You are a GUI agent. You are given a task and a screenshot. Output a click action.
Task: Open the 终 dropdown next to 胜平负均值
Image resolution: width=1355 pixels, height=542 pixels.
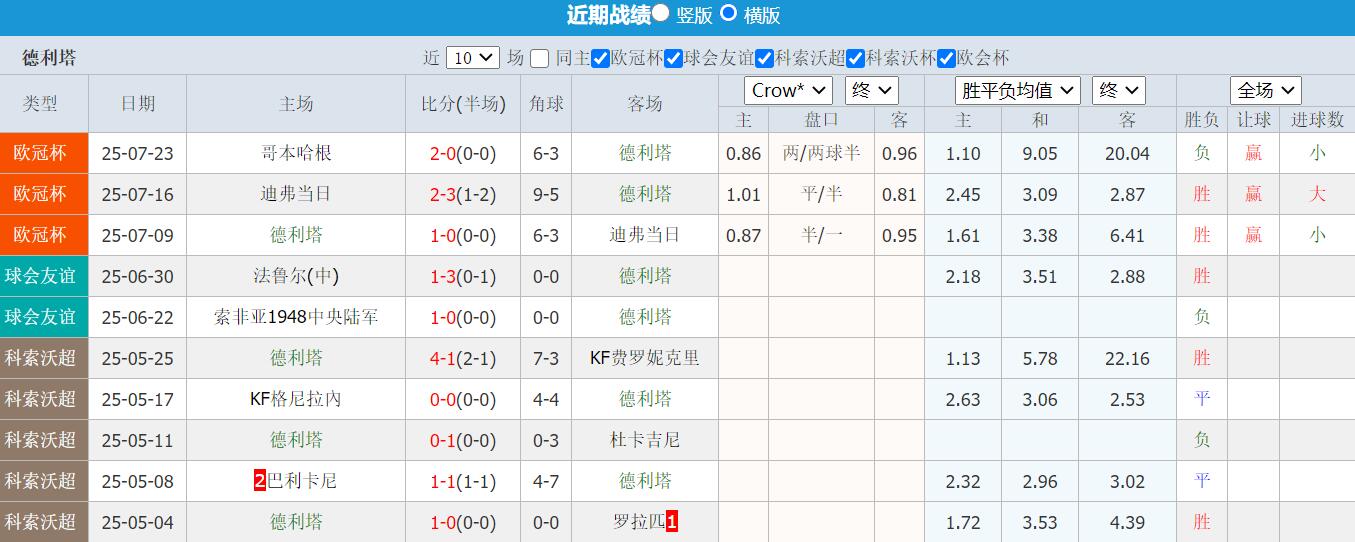point(1118,91)
